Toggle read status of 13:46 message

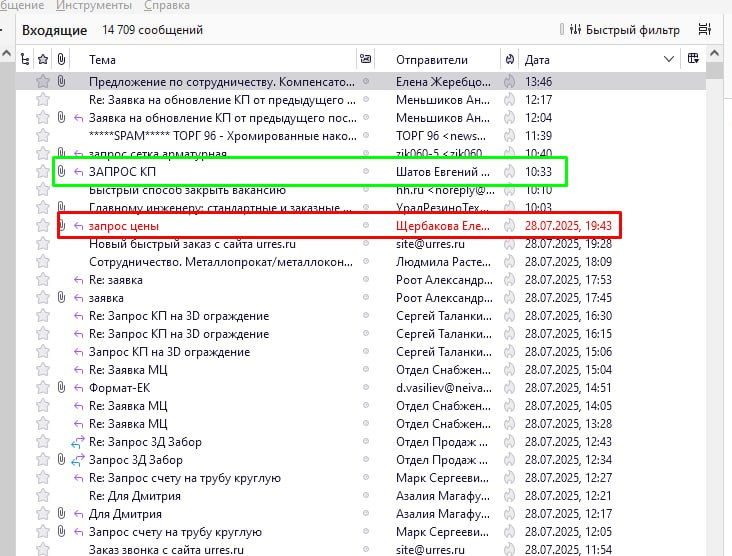coord(366,81)
